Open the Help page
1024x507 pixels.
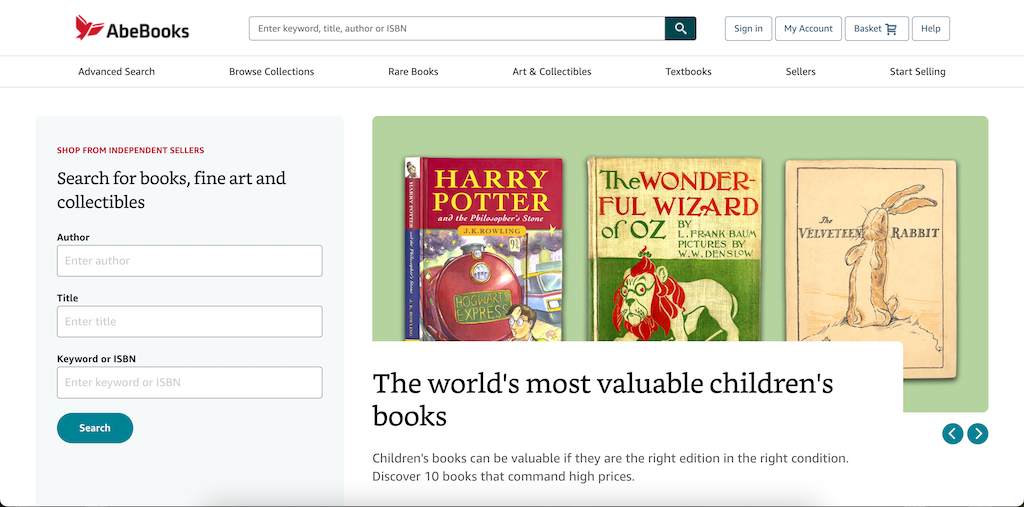coord(930,29)
